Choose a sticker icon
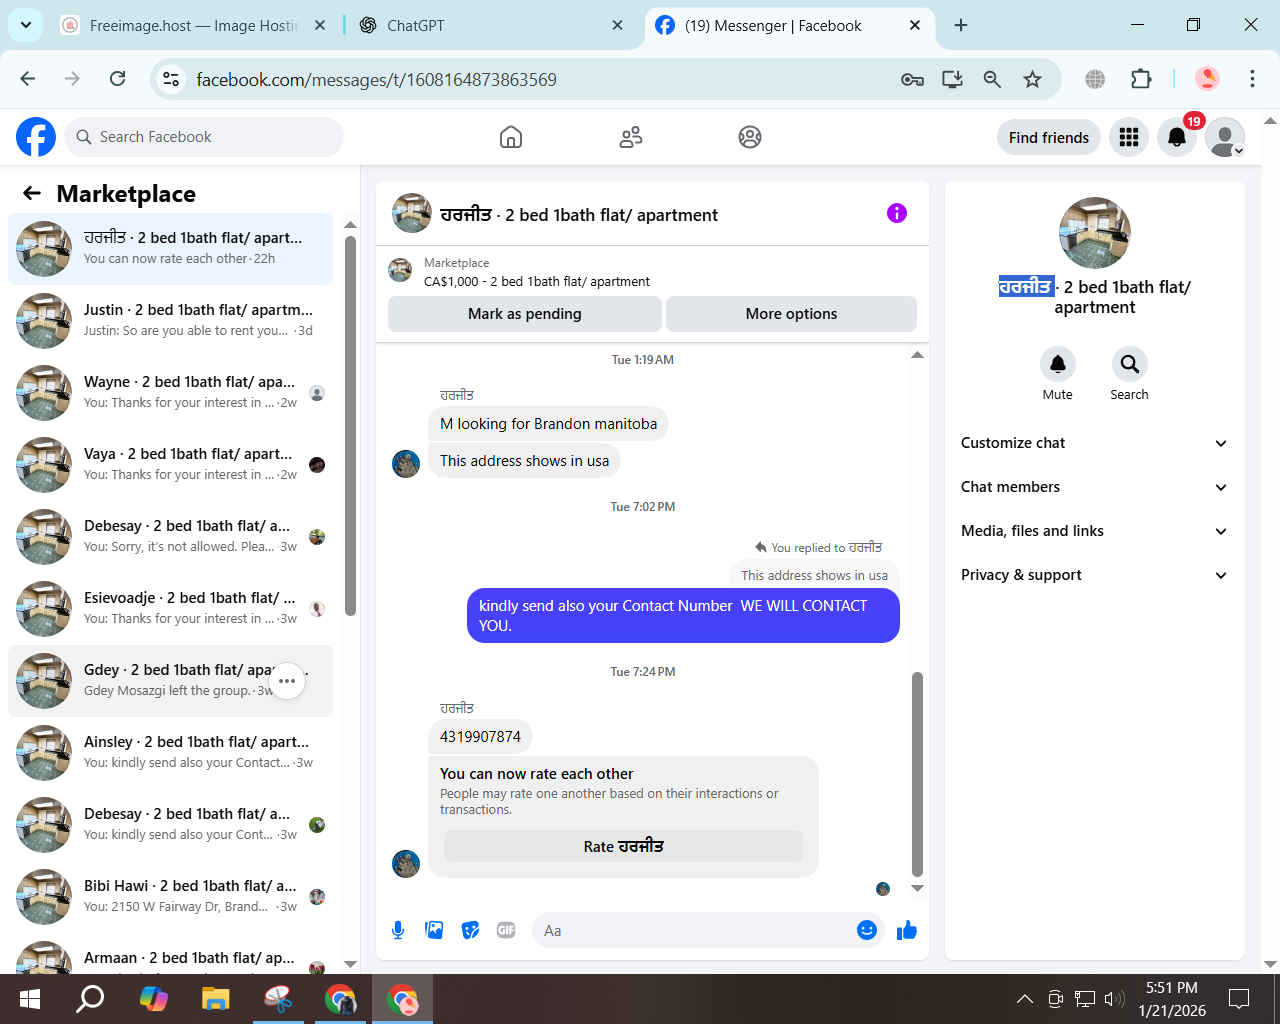 (470, 930)
